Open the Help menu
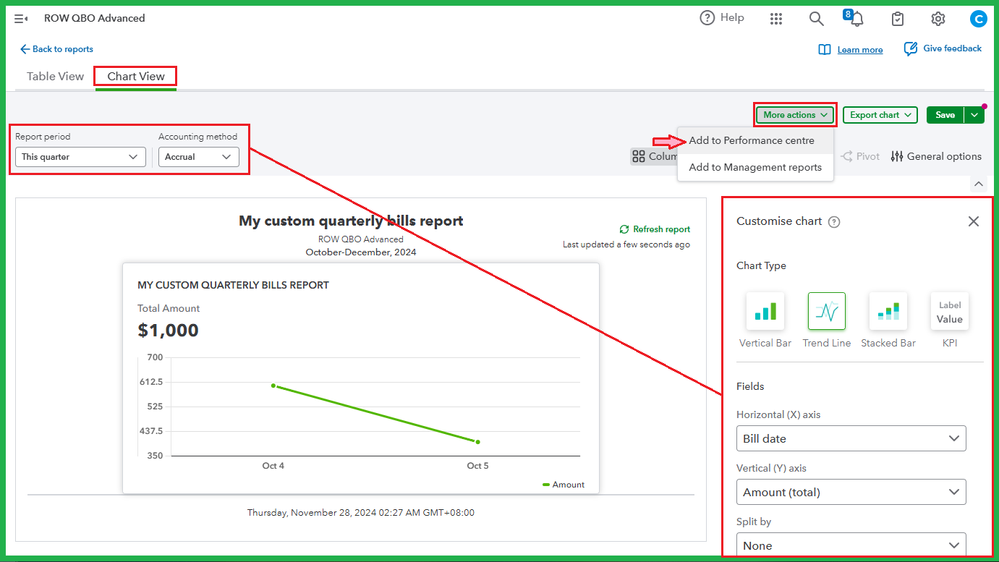This screenshot has height=562, width=999. [722, 18]
